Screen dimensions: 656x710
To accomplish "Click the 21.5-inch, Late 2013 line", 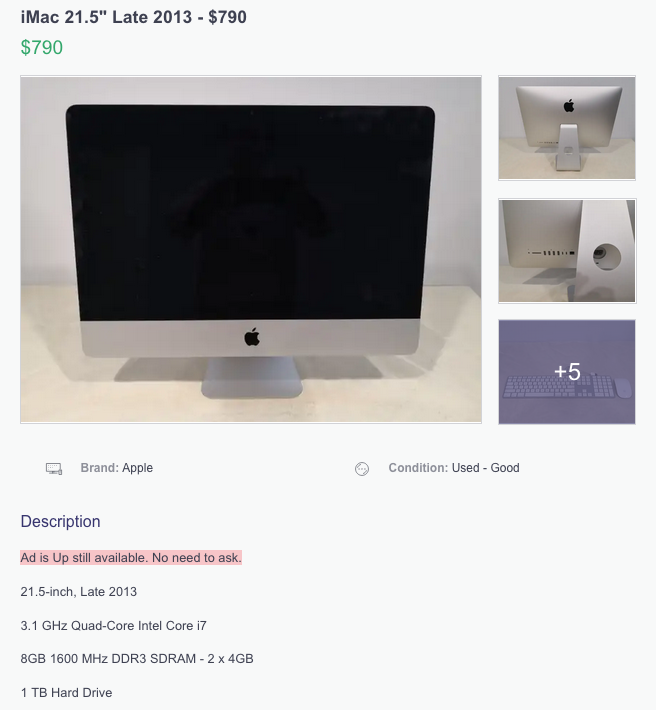I will click(x=78, y=592).
